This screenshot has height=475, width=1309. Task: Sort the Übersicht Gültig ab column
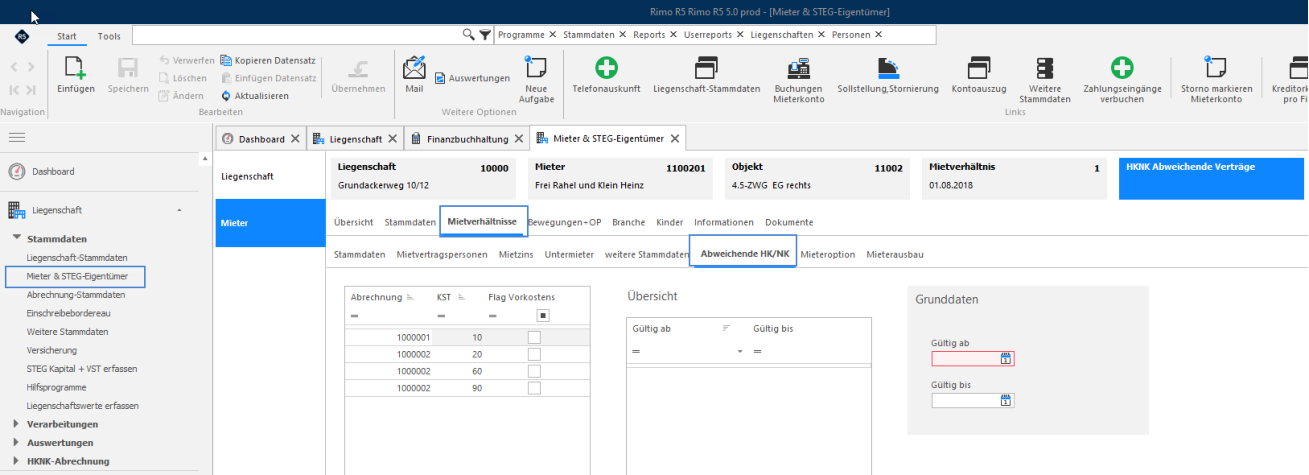click(x=726, y=328)
